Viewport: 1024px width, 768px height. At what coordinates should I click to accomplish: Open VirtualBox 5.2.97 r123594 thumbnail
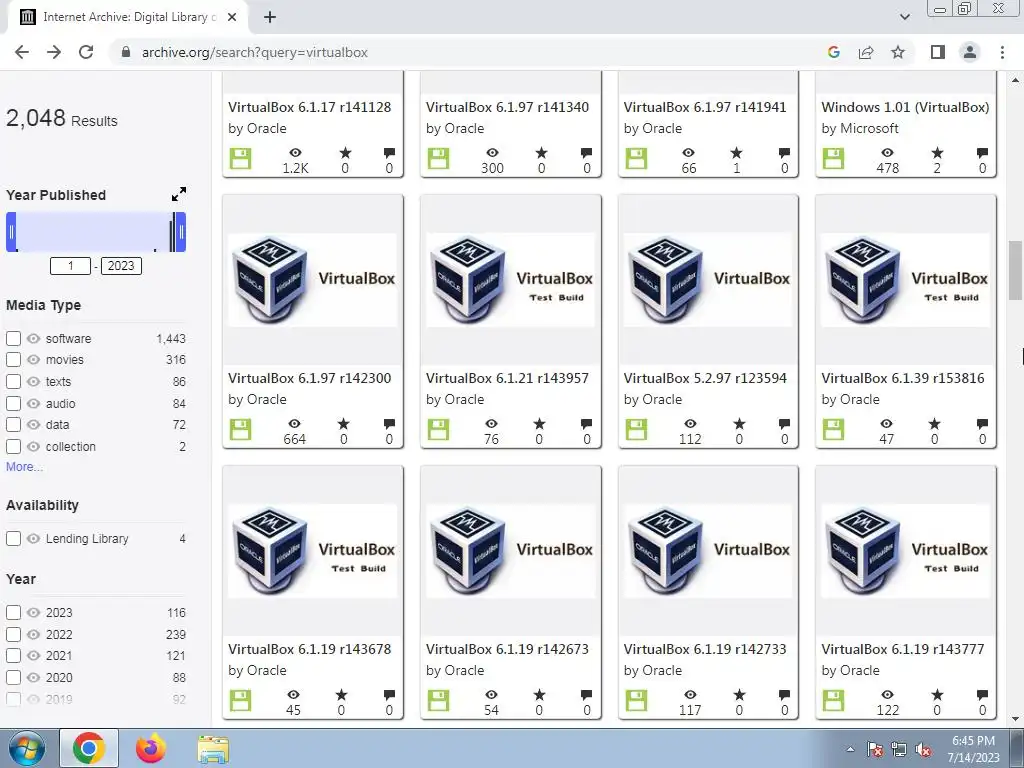click(x=708, y=280)
